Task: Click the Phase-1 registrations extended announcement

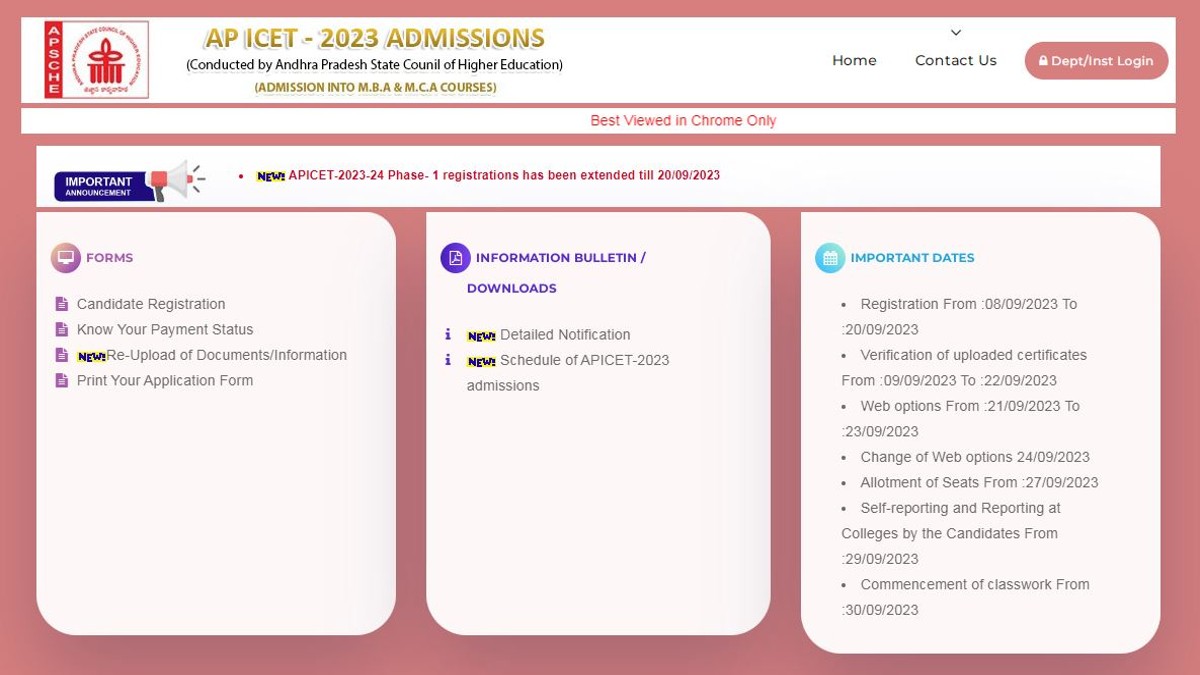Action: (x=504, y=175)
